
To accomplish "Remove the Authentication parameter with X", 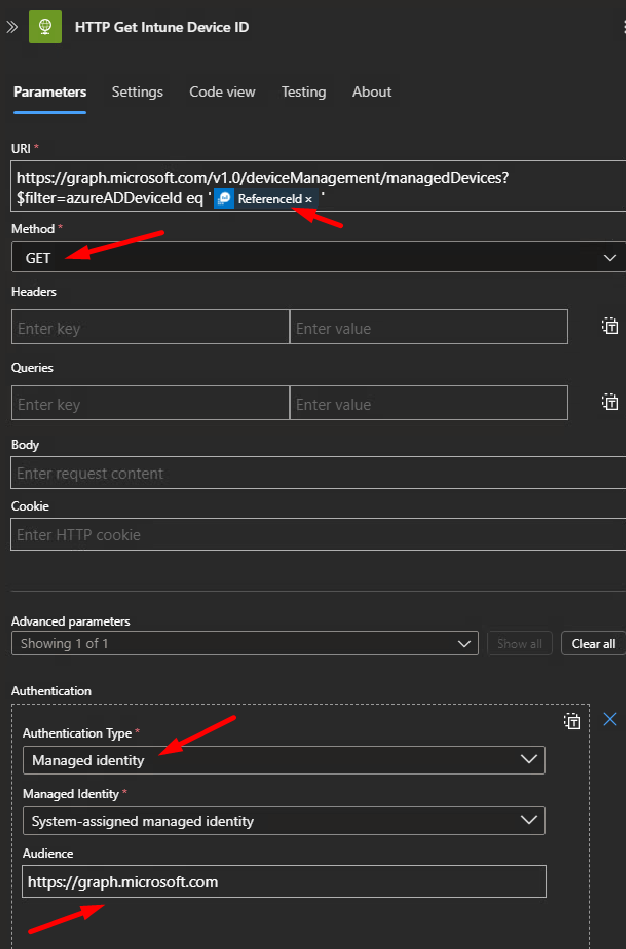I will point(610,719).
